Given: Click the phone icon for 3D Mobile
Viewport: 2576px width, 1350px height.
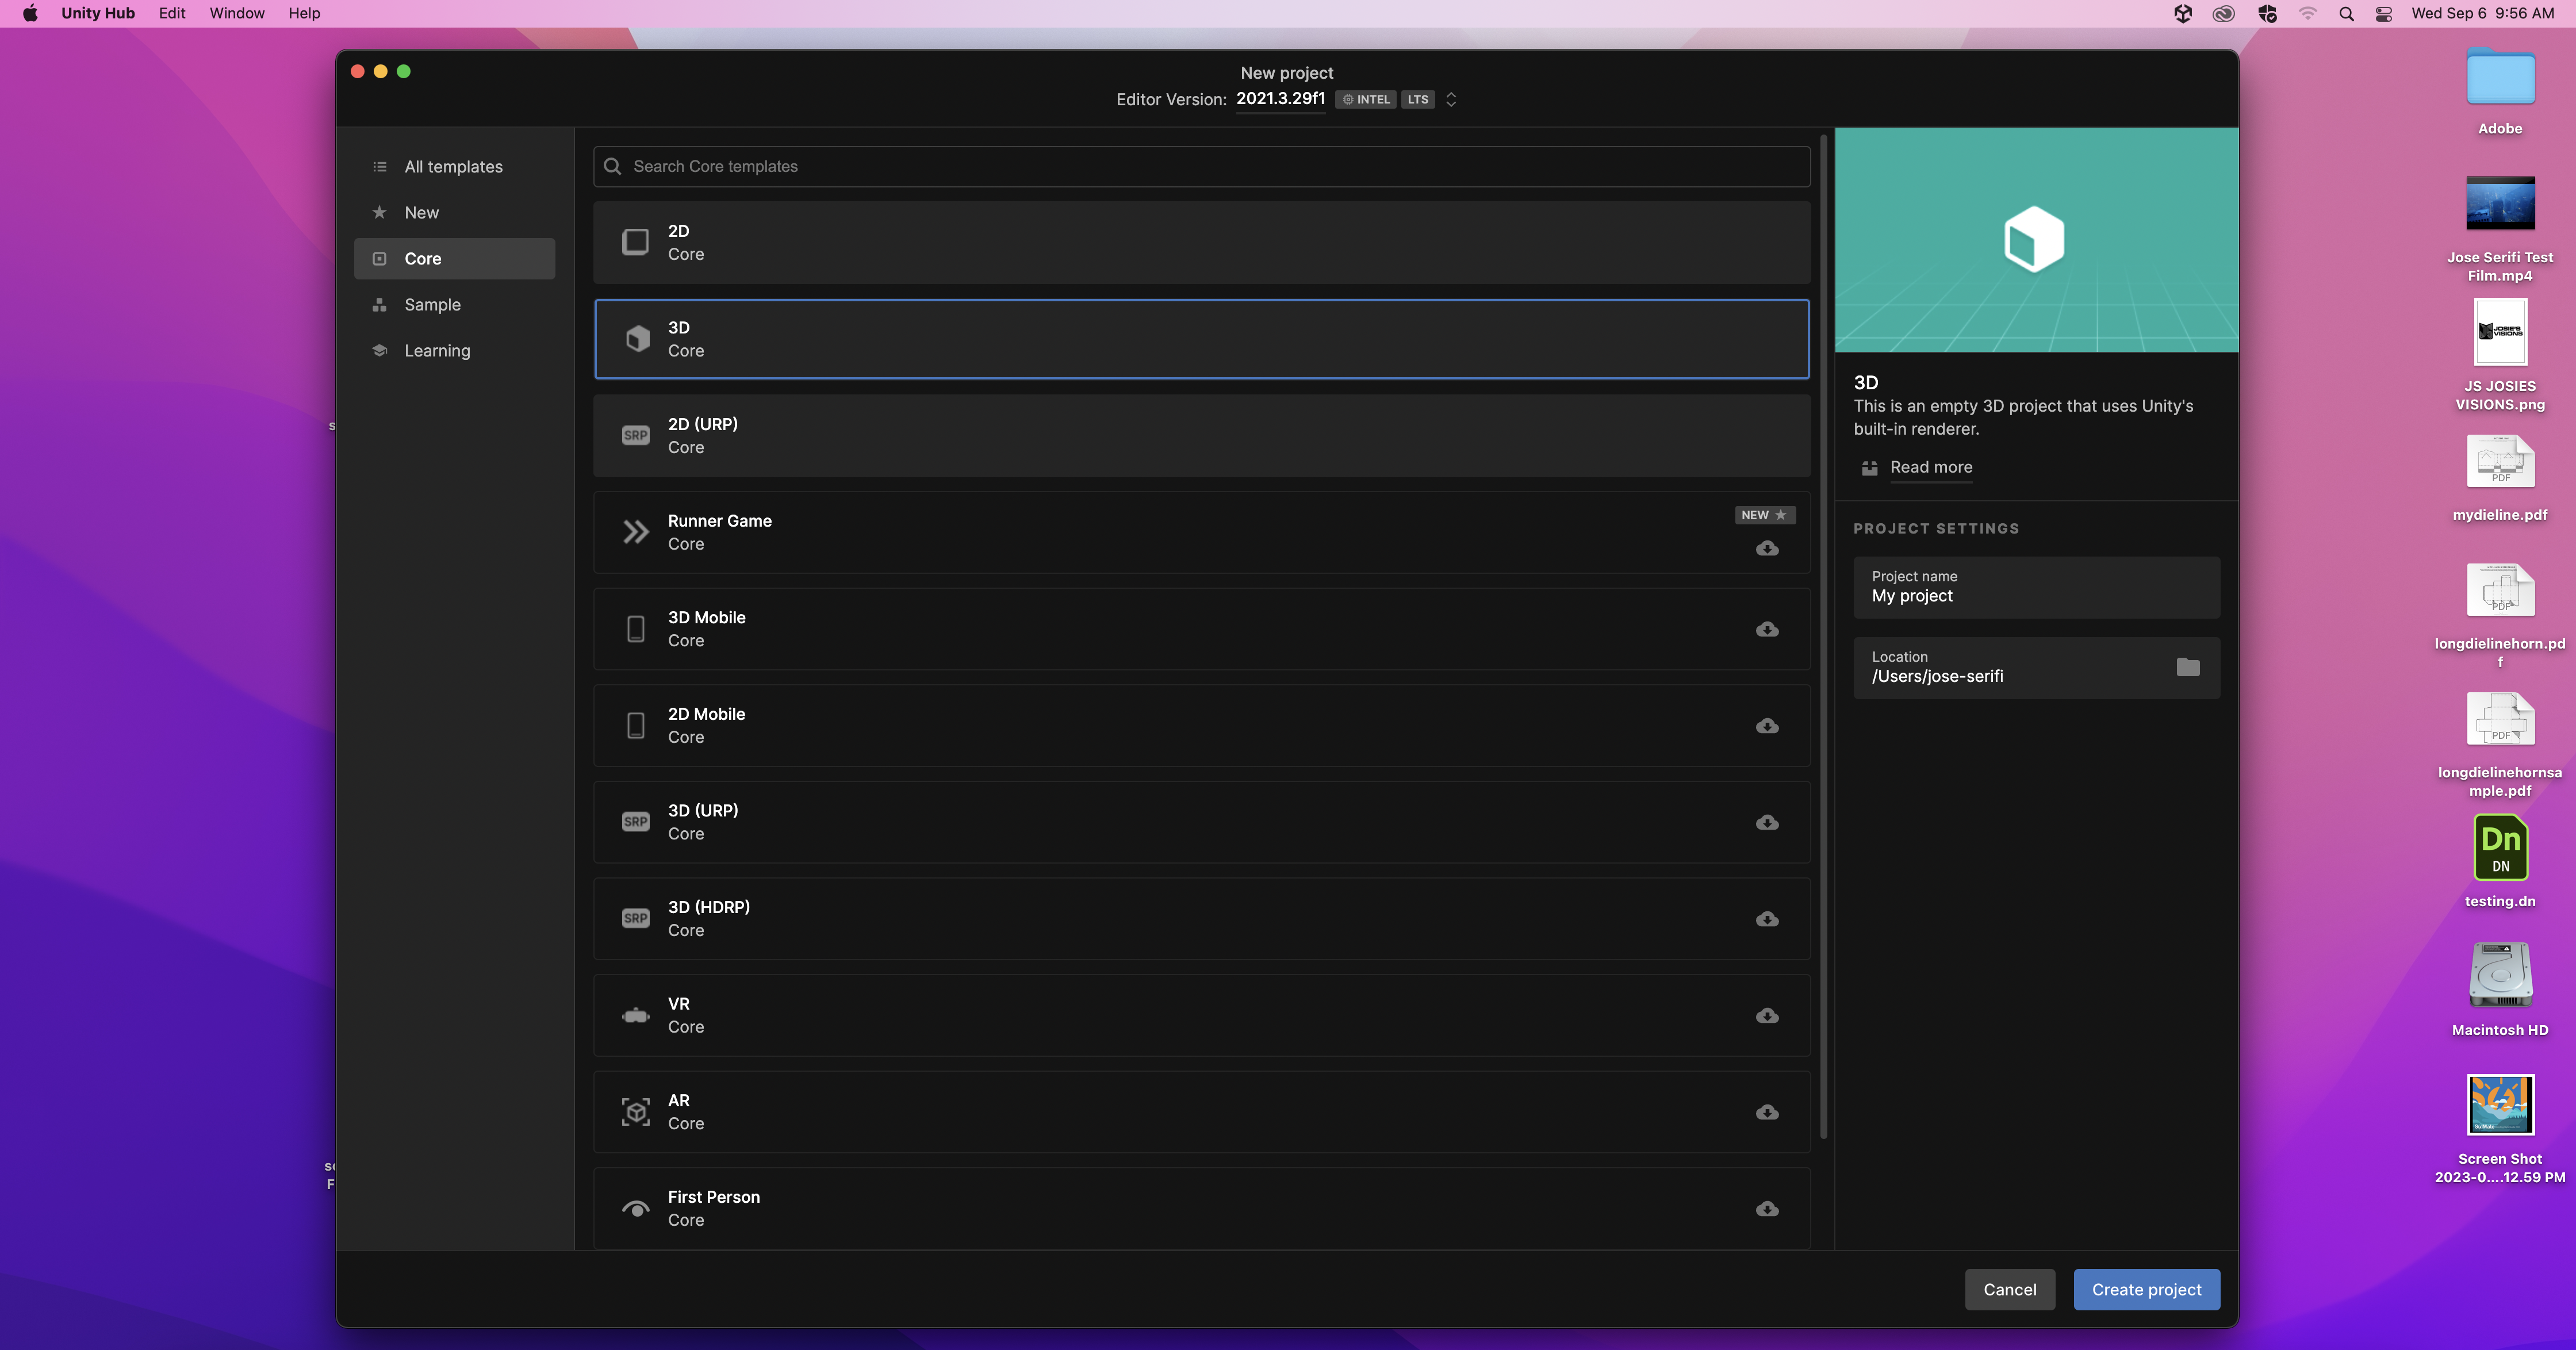Looking at the screenshot, I should [635, 629].
